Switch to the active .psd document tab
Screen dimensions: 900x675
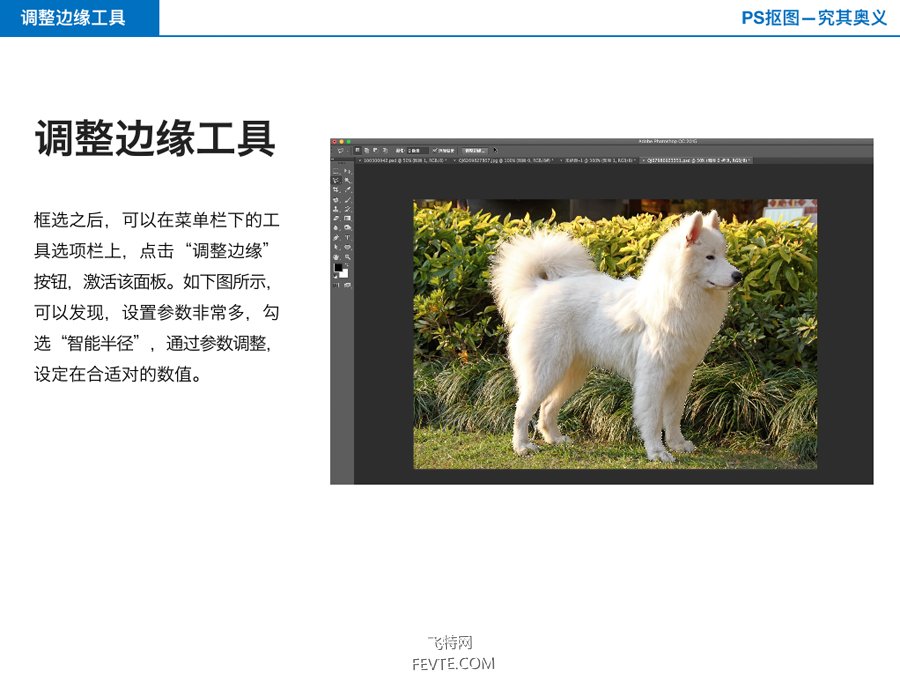697,160
